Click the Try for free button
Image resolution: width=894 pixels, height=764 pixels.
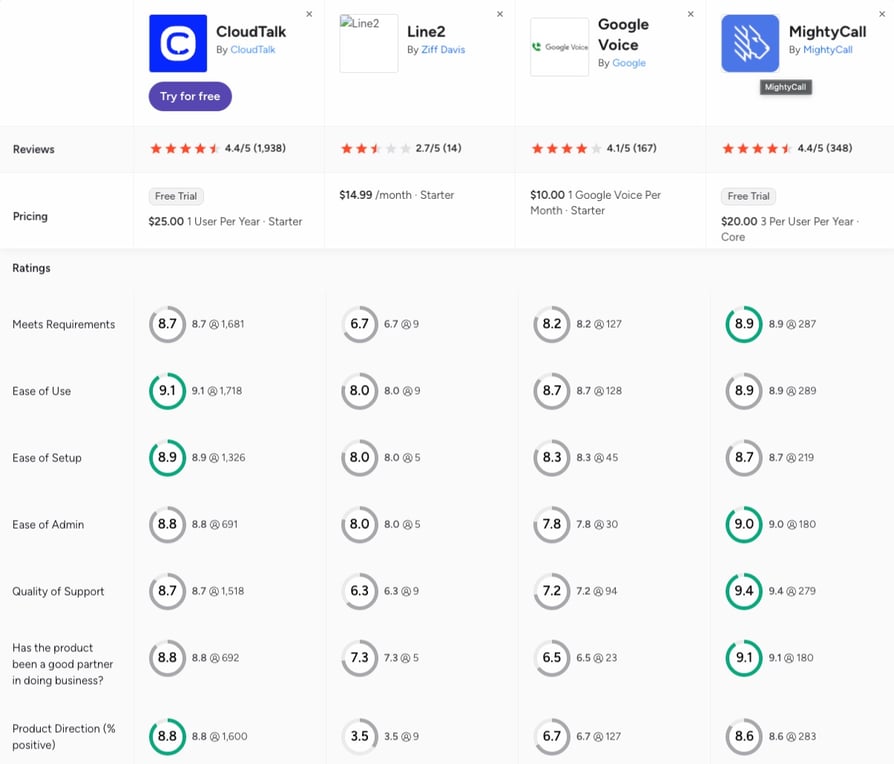190,96
